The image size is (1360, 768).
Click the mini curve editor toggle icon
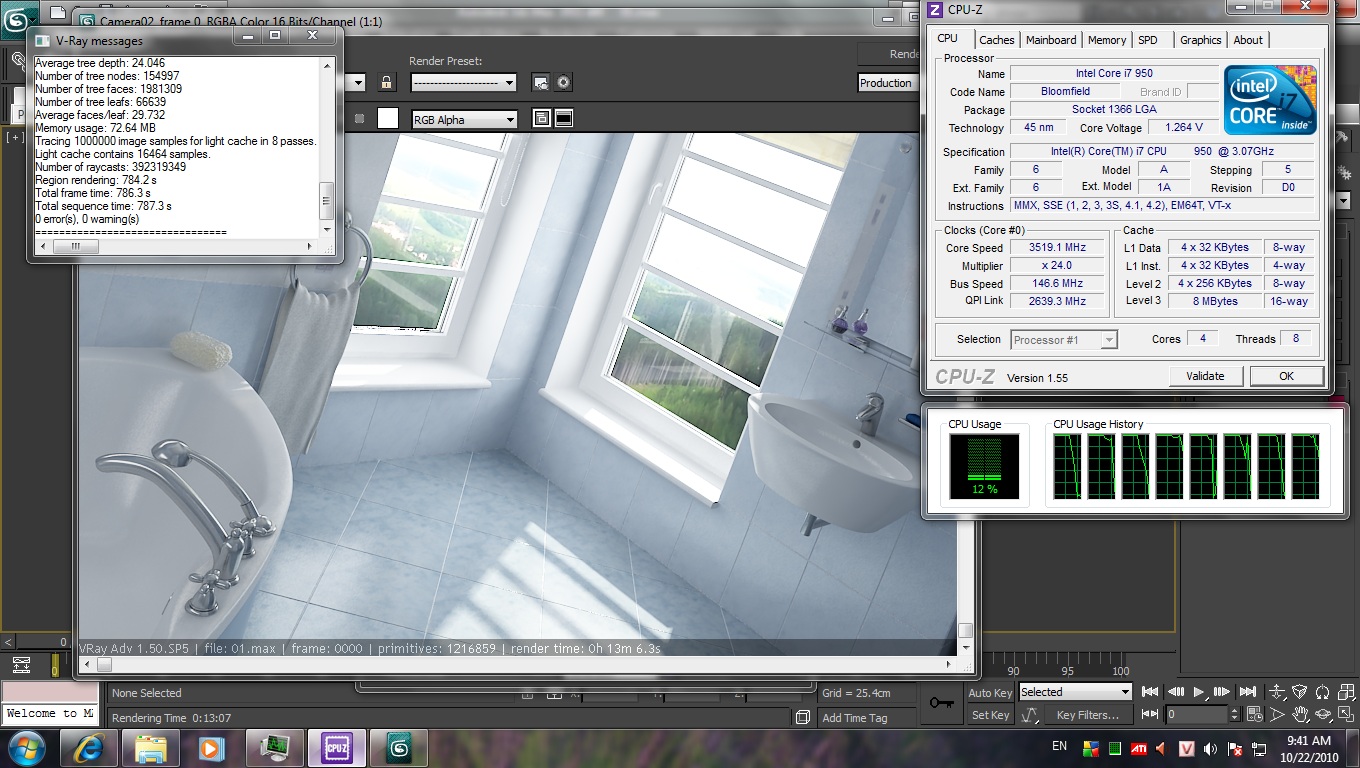point(21,665)
